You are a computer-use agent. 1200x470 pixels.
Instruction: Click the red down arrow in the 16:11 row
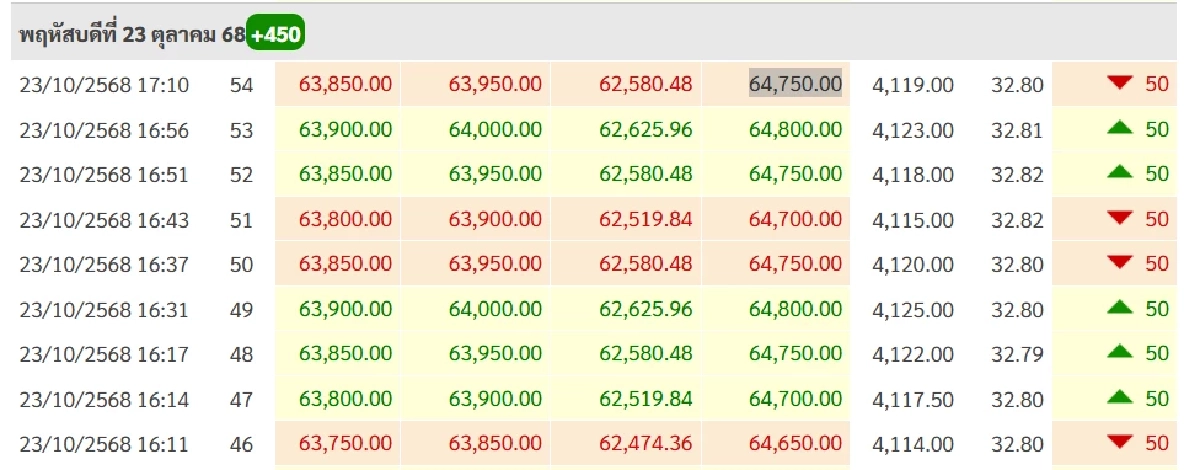(1118, 444)
